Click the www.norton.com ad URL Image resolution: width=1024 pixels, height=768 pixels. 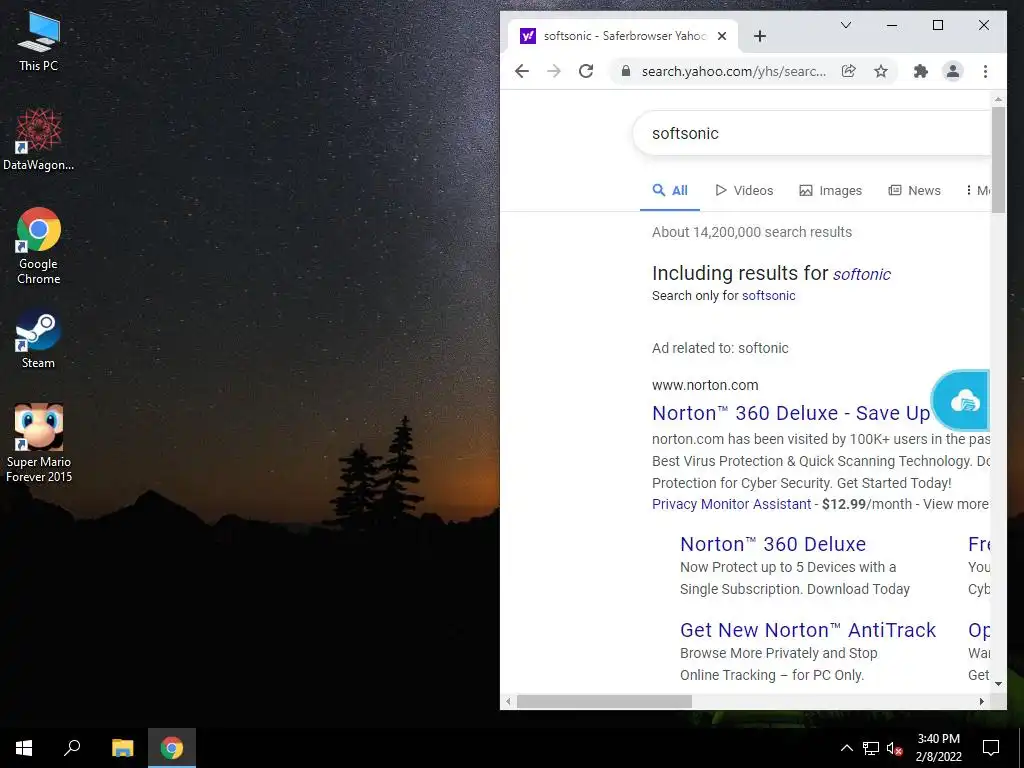705,385
